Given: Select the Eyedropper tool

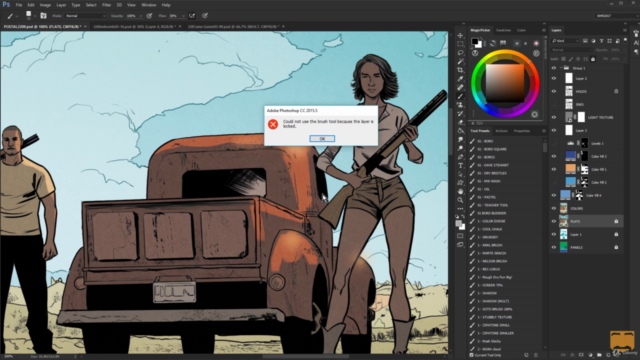Looking at the screenshot, I should coord(460,78).
